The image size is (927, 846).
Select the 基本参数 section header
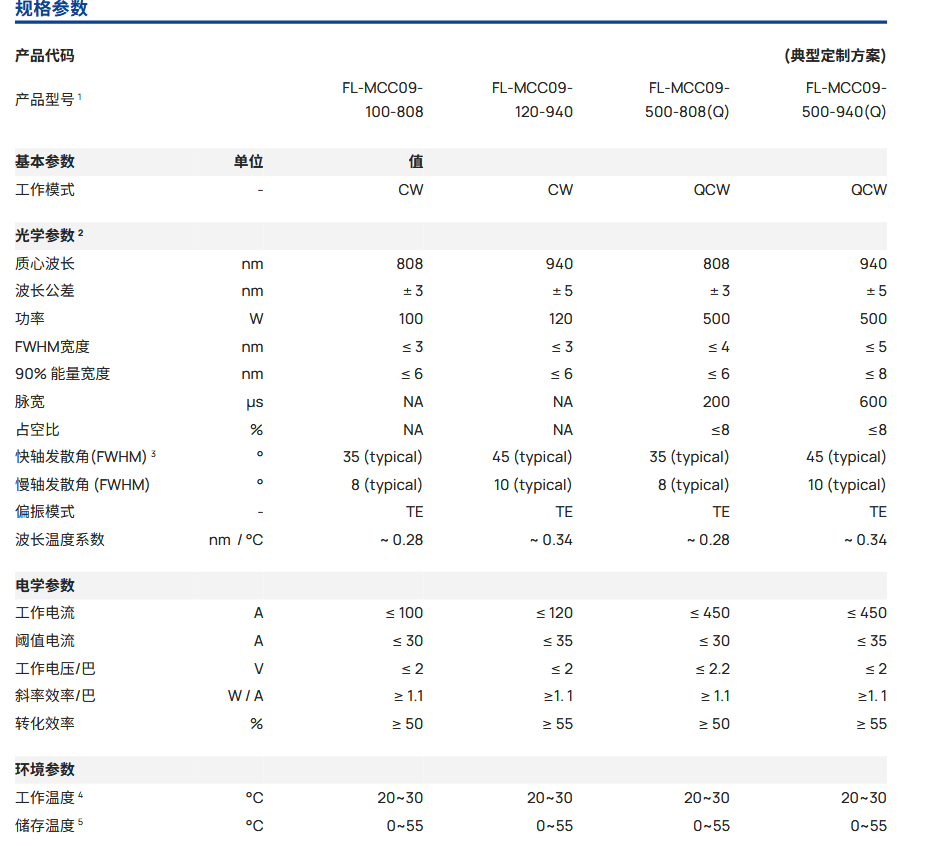[45, 162]
